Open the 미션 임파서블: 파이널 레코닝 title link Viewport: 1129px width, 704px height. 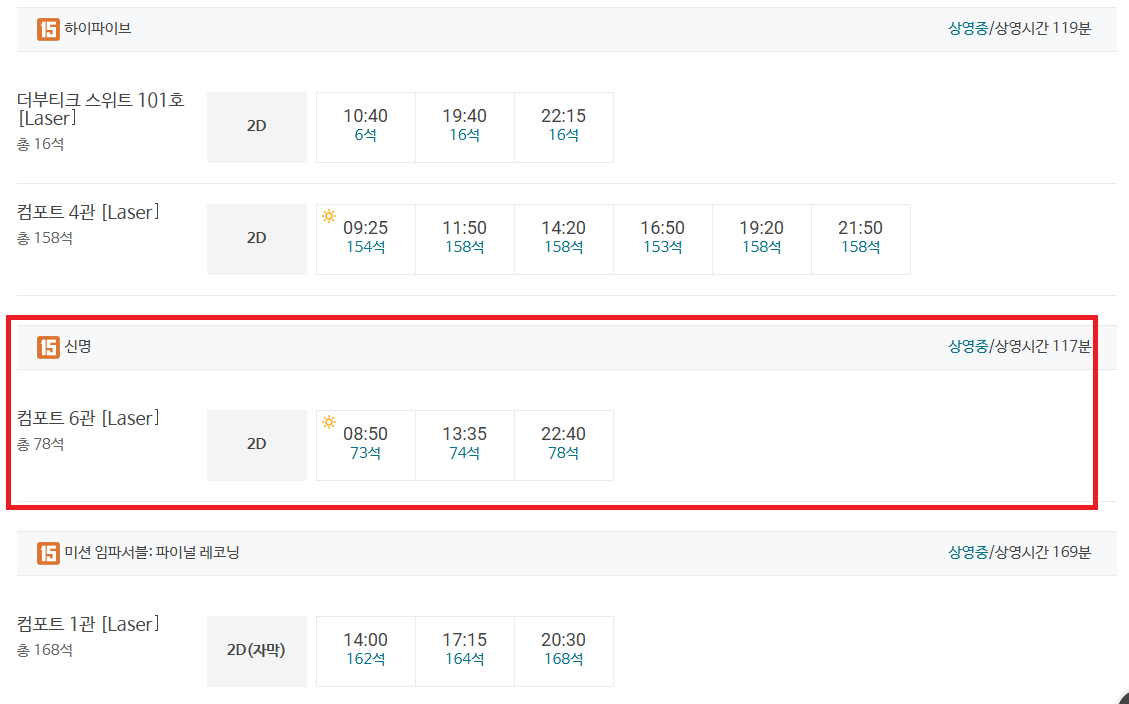point(152,553)
